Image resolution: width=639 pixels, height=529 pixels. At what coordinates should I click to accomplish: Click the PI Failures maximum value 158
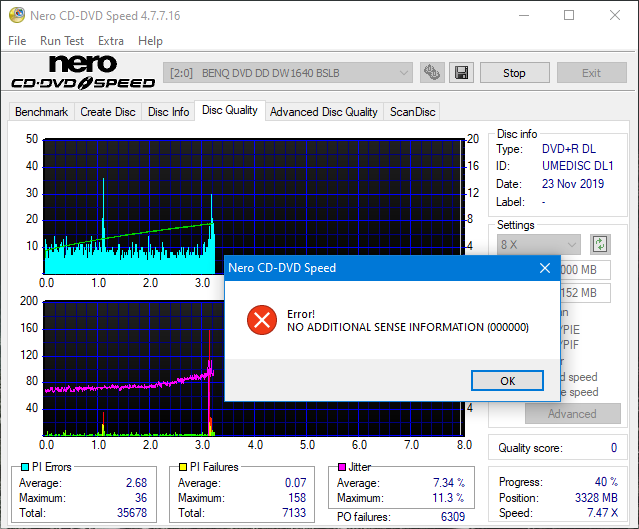tap(297, 498)
